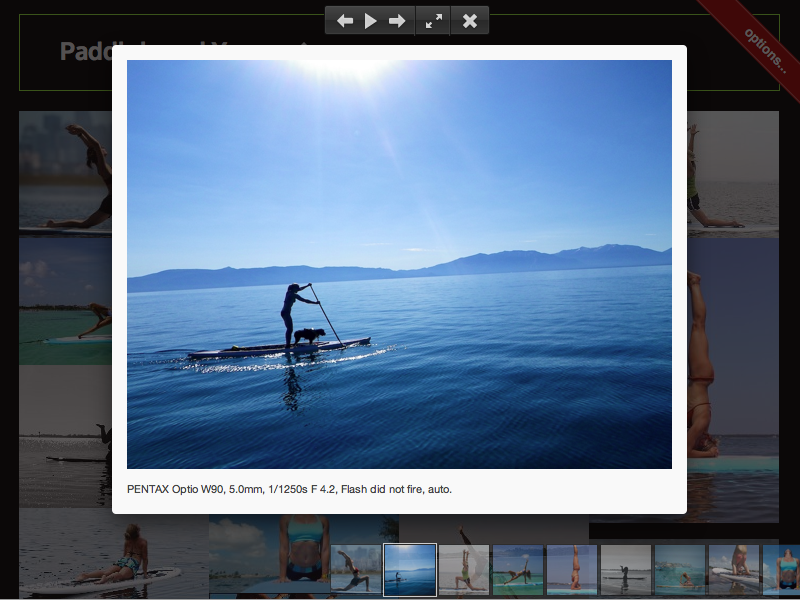The image size is (800, 600).
Task: Go to the previous photo with left arrow
Action: coord(345,21)
